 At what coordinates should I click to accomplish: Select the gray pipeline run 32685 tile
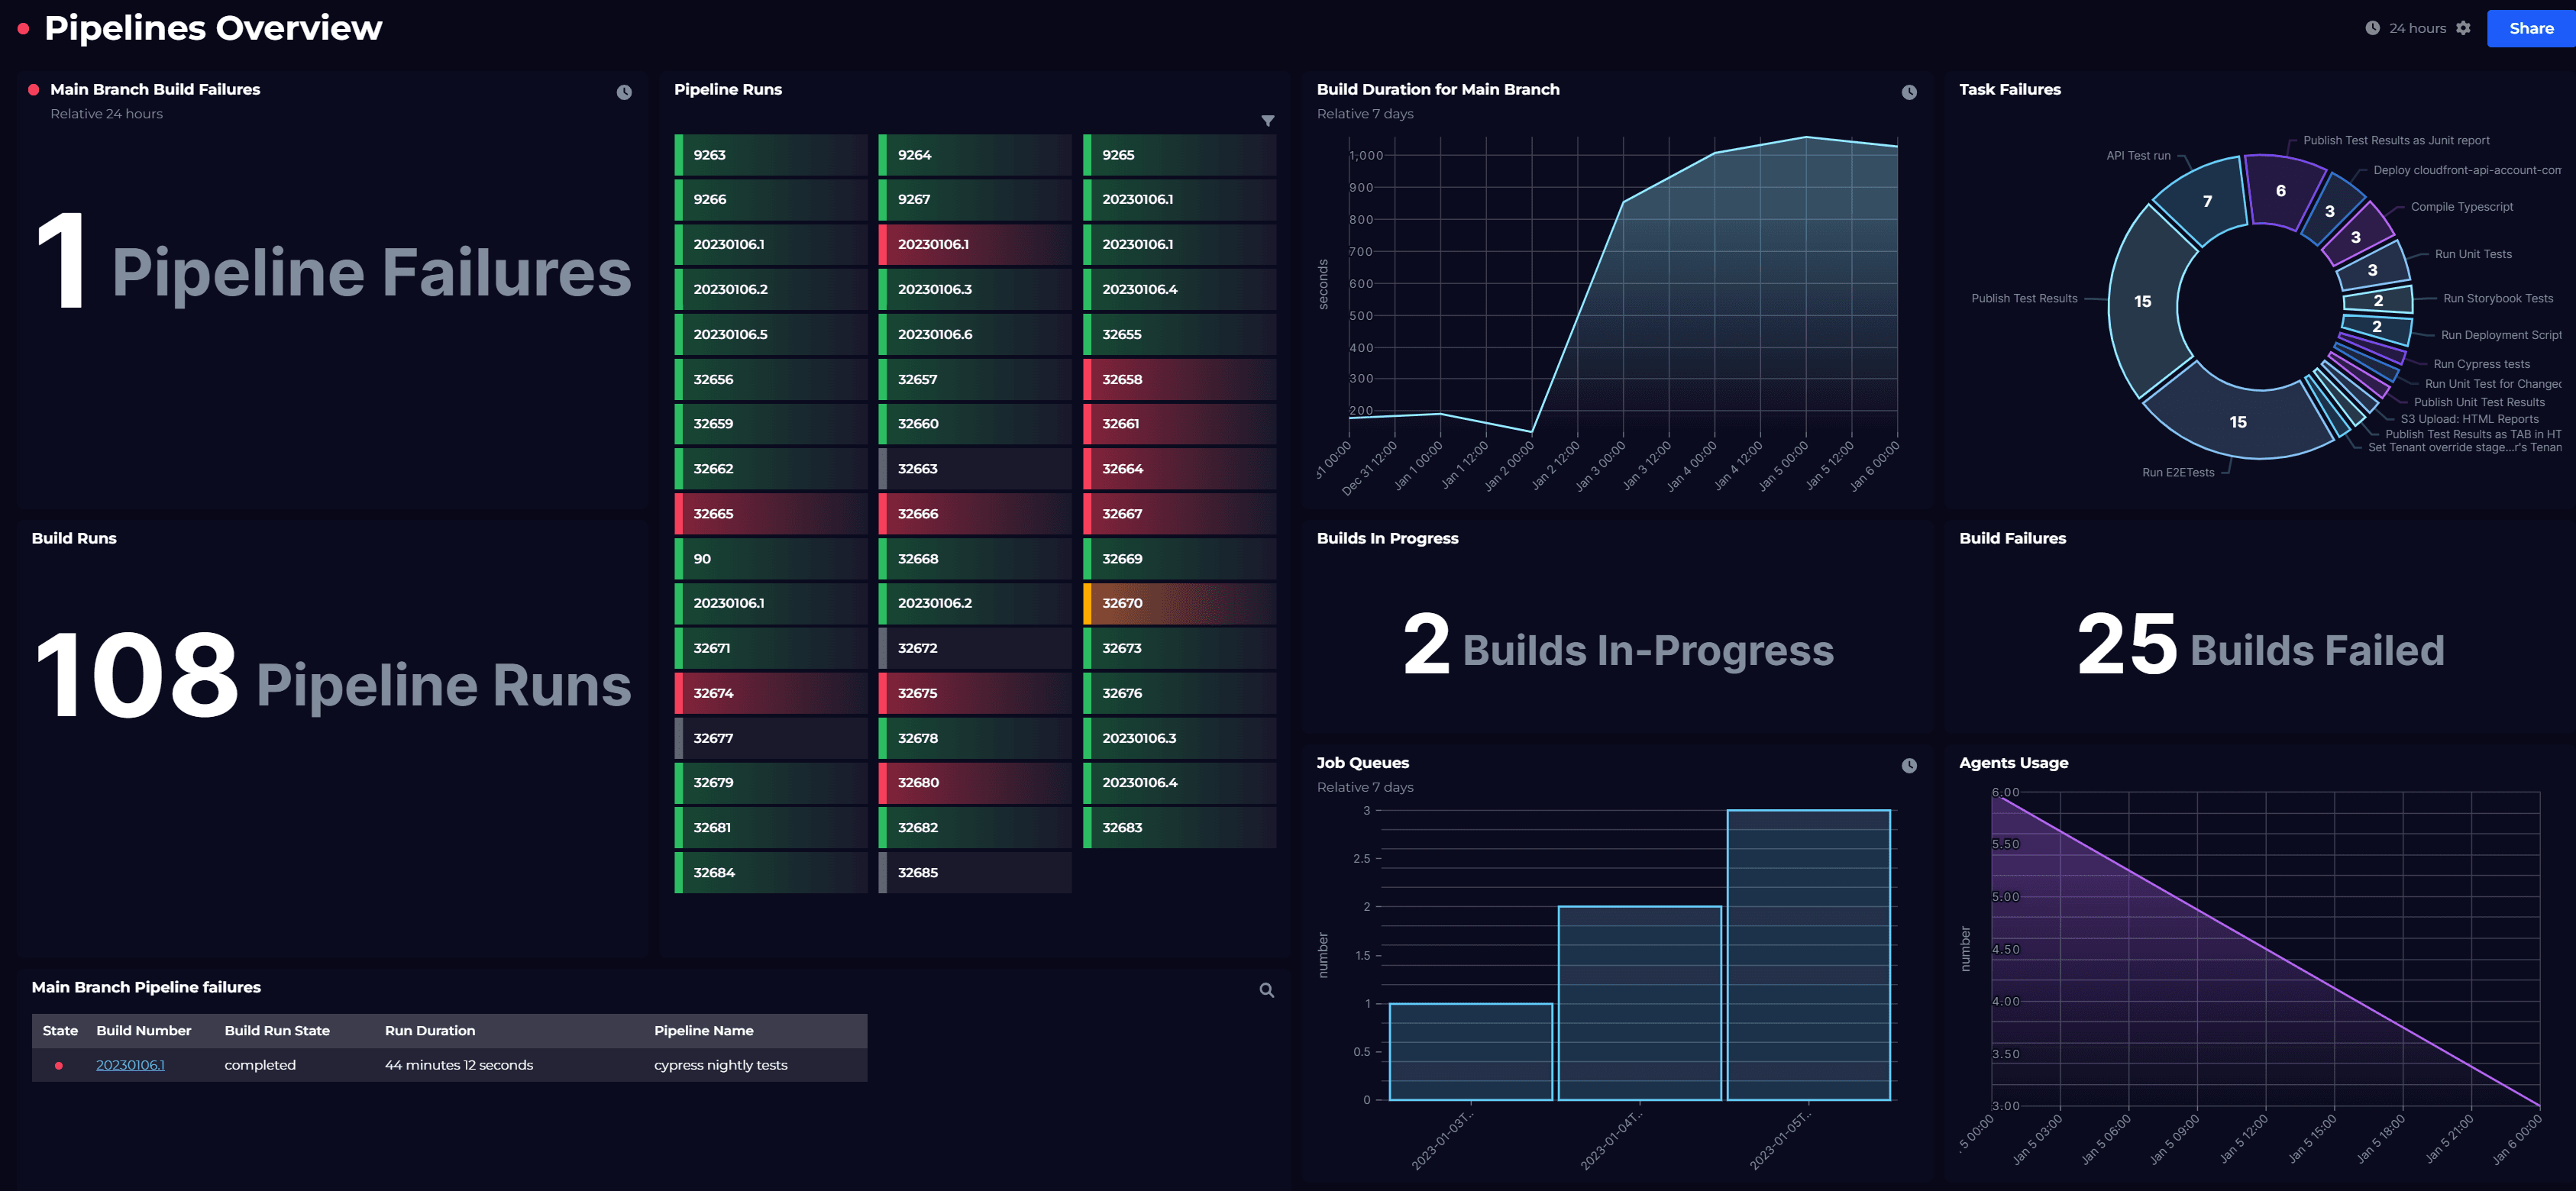[974, 872]
